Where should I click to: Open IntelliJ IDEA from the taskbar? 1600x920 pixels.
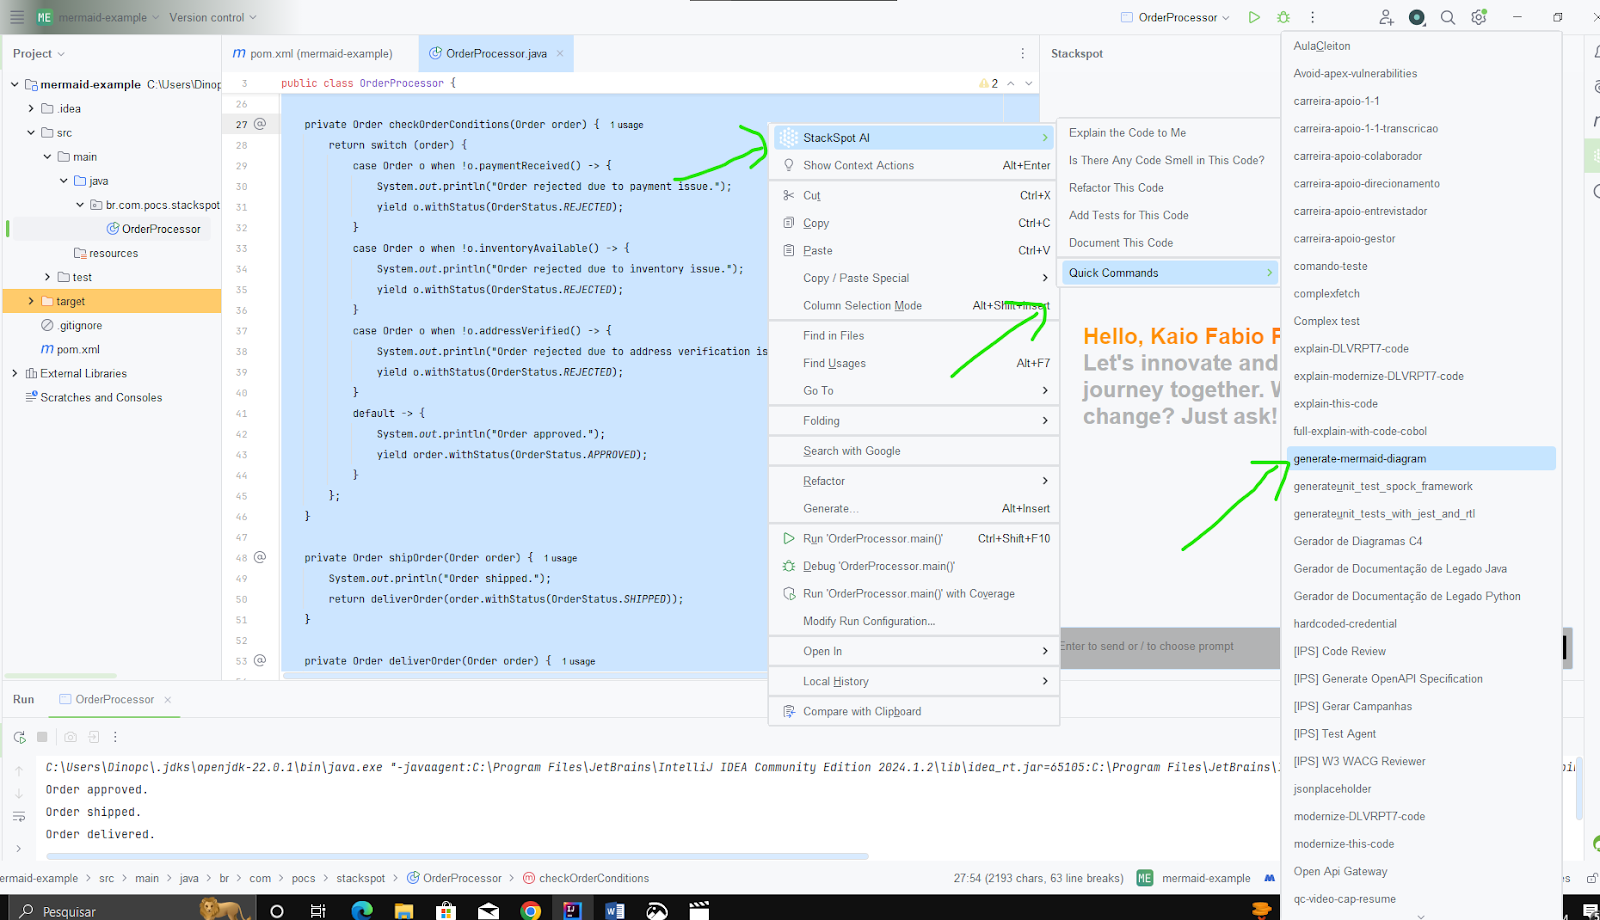pos(572,909)
